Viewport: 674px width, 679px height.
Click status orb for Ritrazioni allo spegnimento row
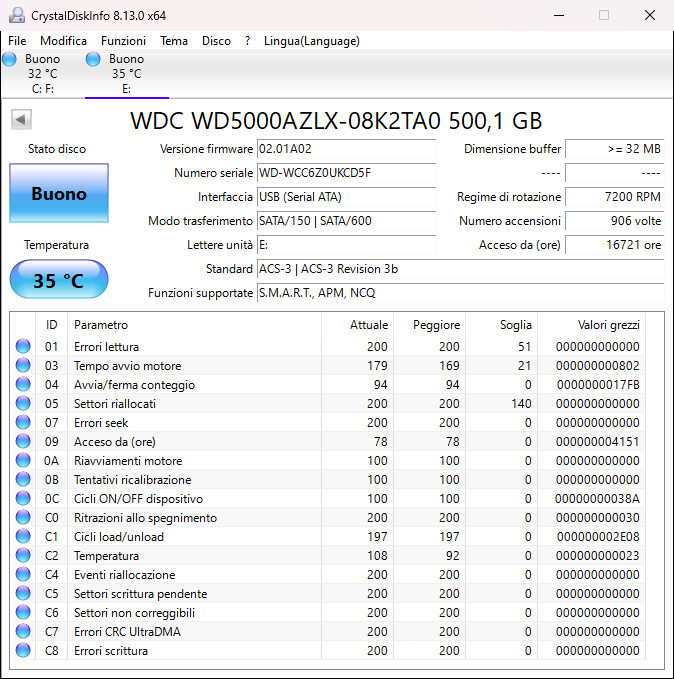tap(23, 518)
